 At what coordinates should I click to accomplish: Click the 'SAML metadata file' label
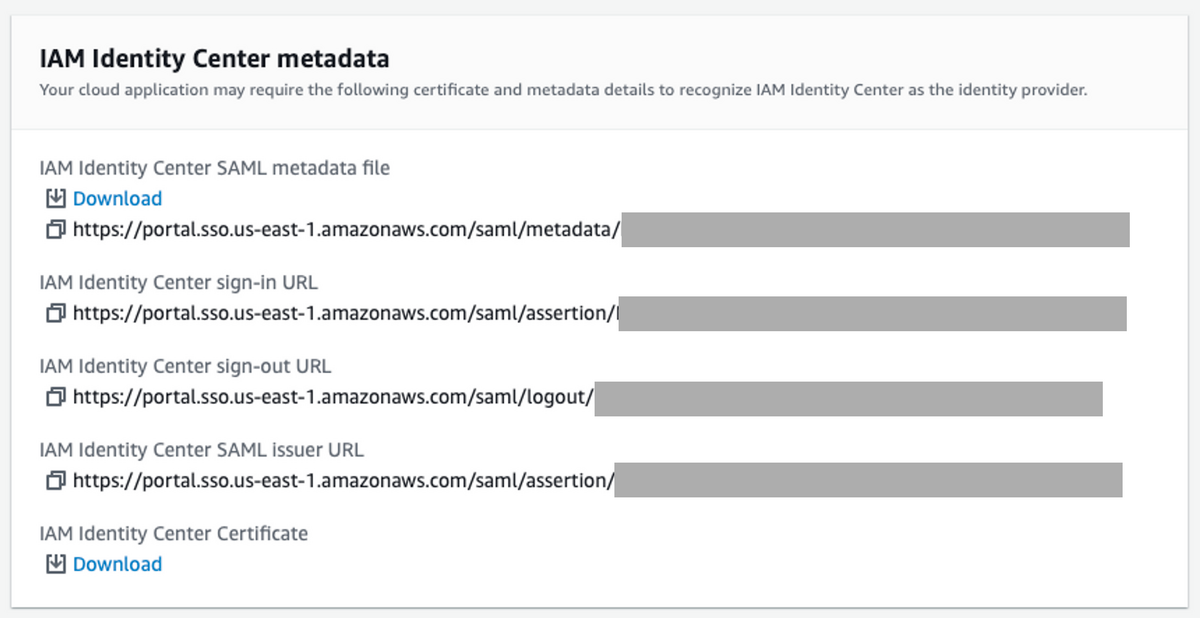coord(214,168)
